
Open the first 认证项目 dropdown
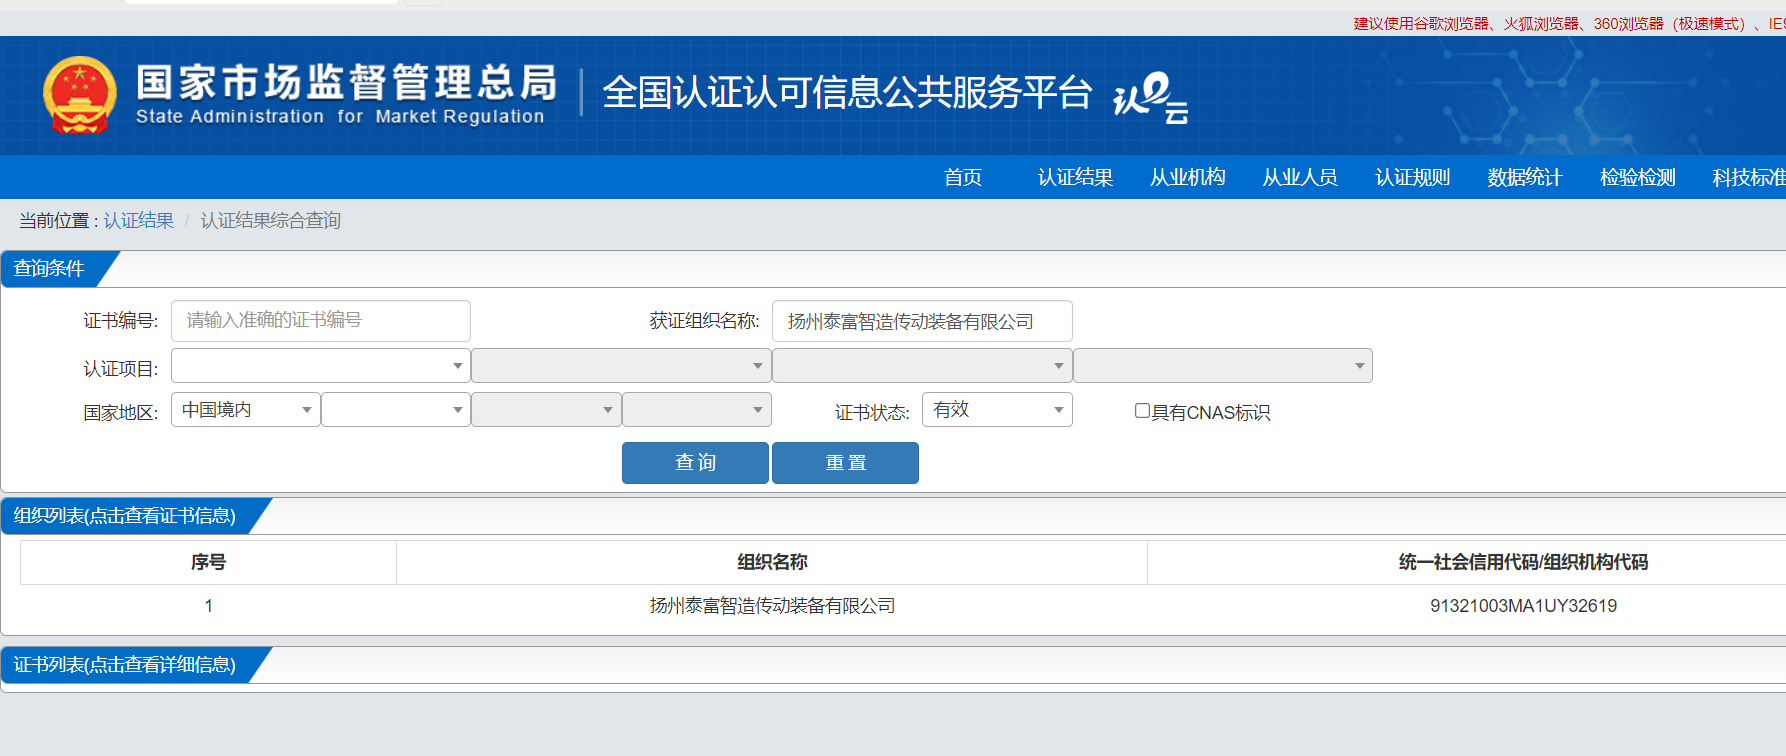click(x=321, y=366)
